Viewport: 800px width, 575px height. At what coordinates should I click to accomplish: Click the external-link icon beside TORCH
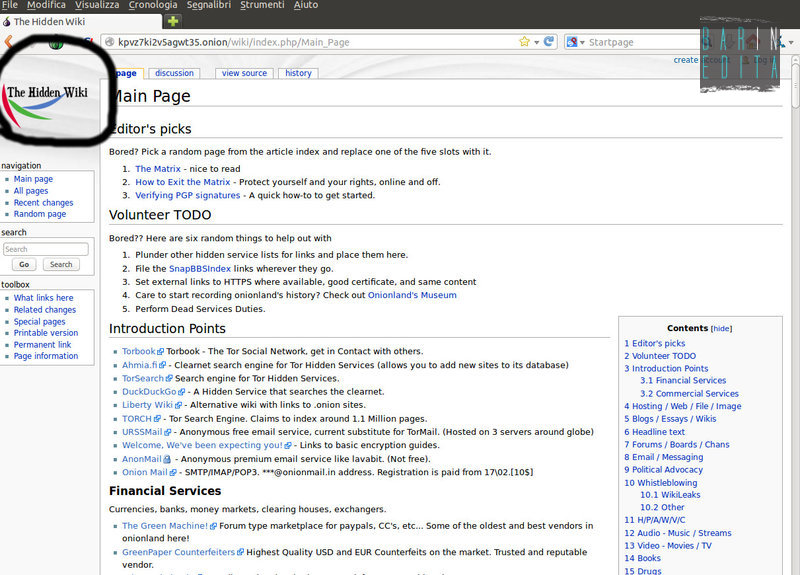tap(157, 419)
